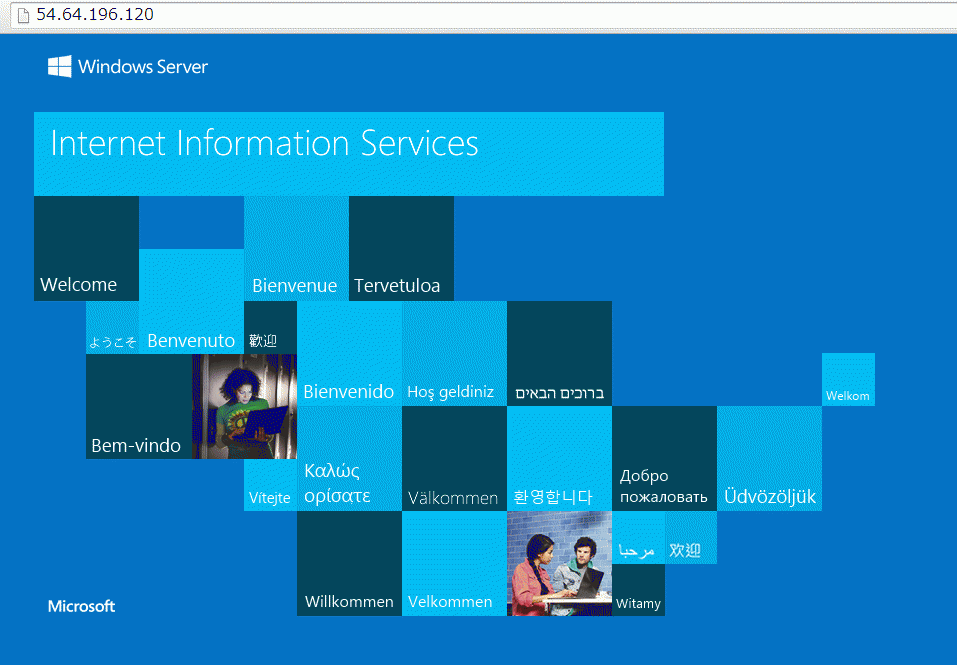957x665 pixels.
Task: Click the Hebrew ברוכים הבאים tile
Action: [x=560, y=354]
